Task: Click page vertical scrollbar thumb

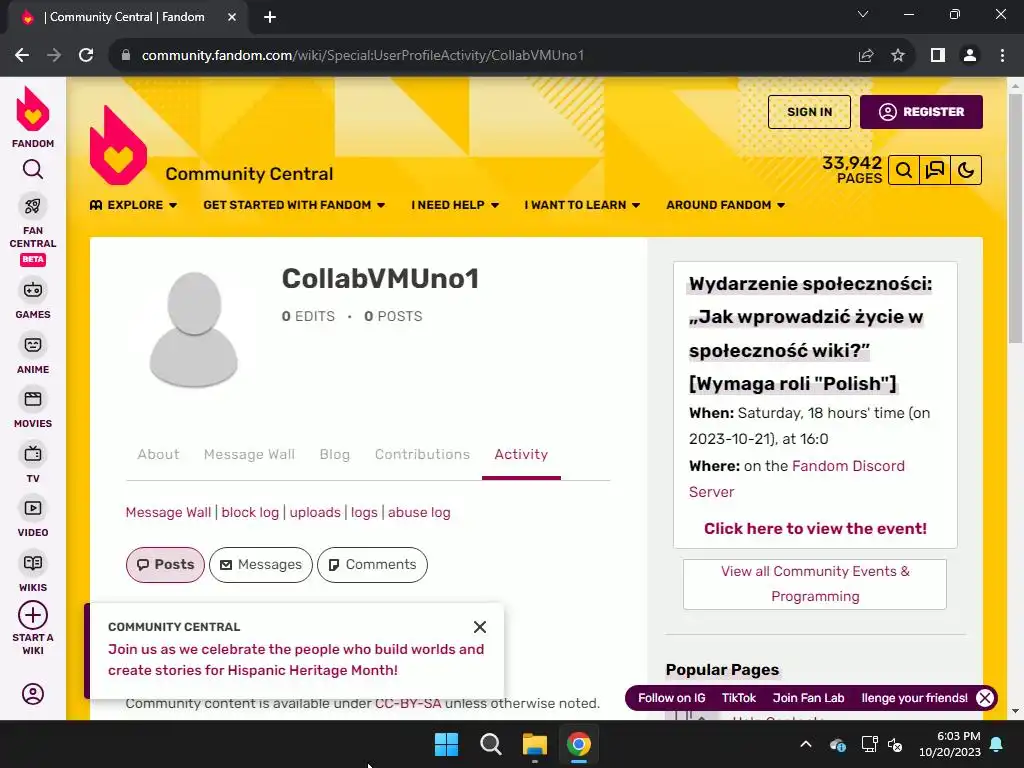Action: pyautogui.click(x=1015, y=217)
